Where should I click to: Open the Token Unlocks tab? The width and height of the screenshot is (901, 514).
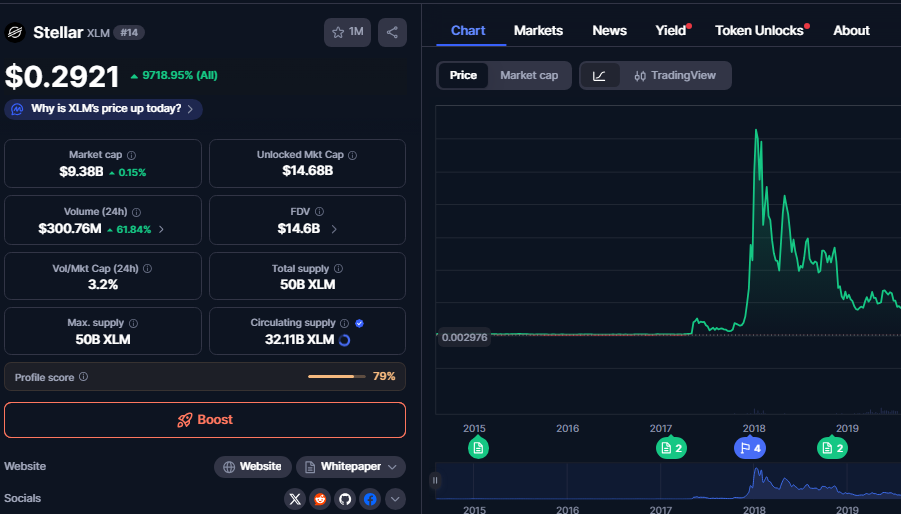point(759,30)
